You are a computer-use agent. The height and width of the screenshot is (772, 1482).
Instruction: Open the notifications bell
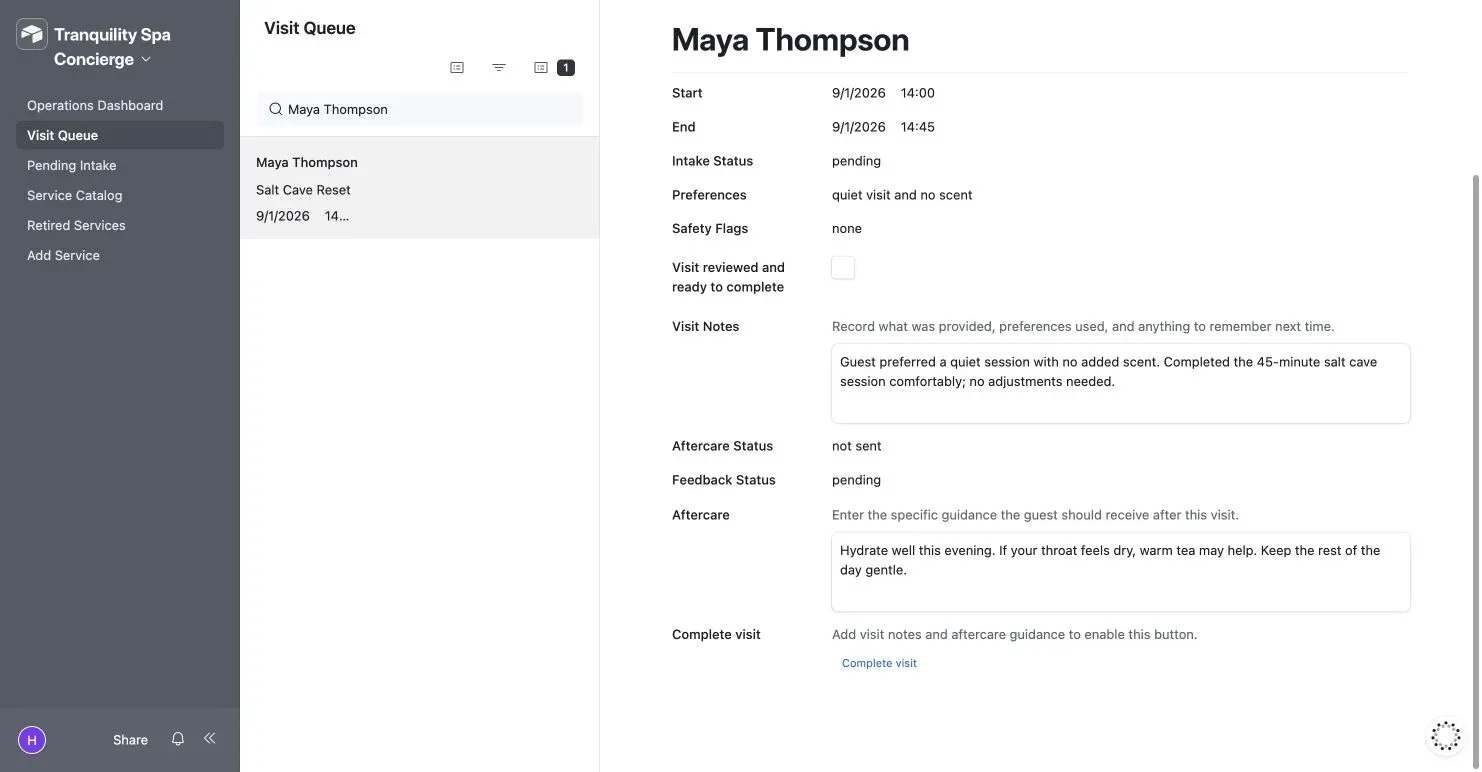point(178,739)
